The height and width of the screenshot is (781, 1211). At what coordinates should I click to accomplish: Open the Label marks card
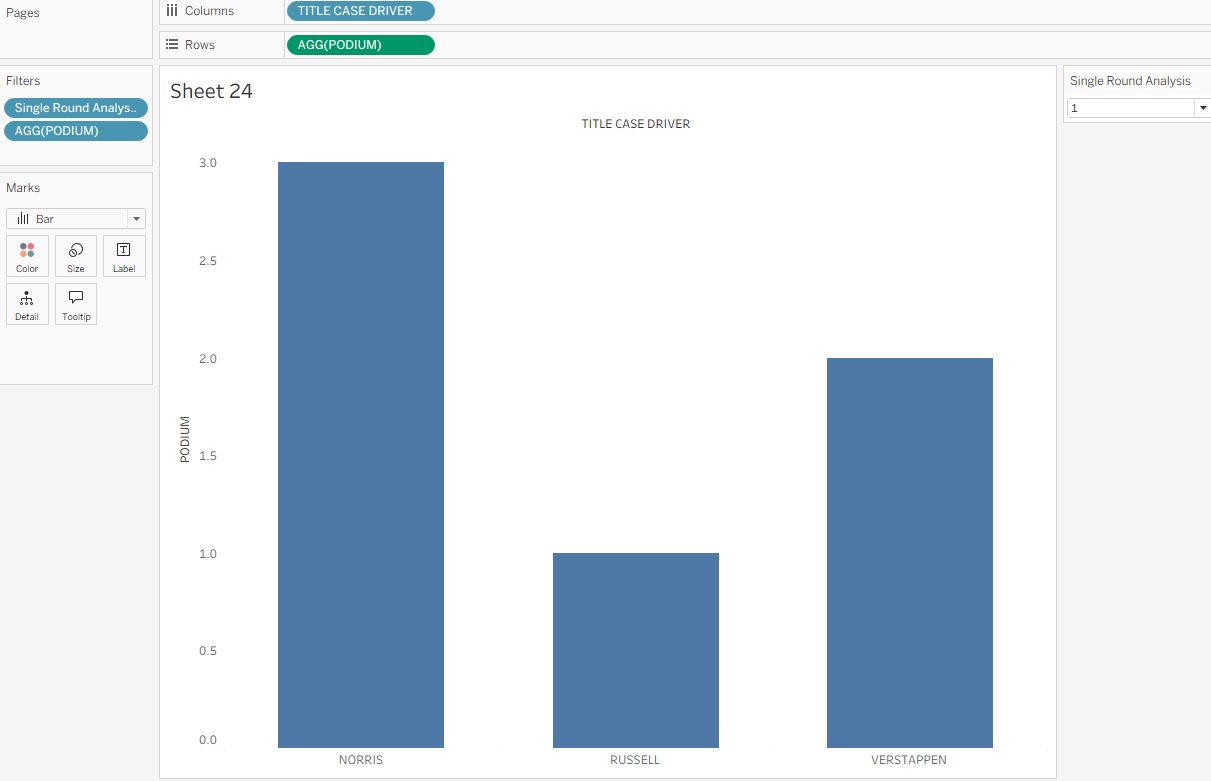click(124, 256)
